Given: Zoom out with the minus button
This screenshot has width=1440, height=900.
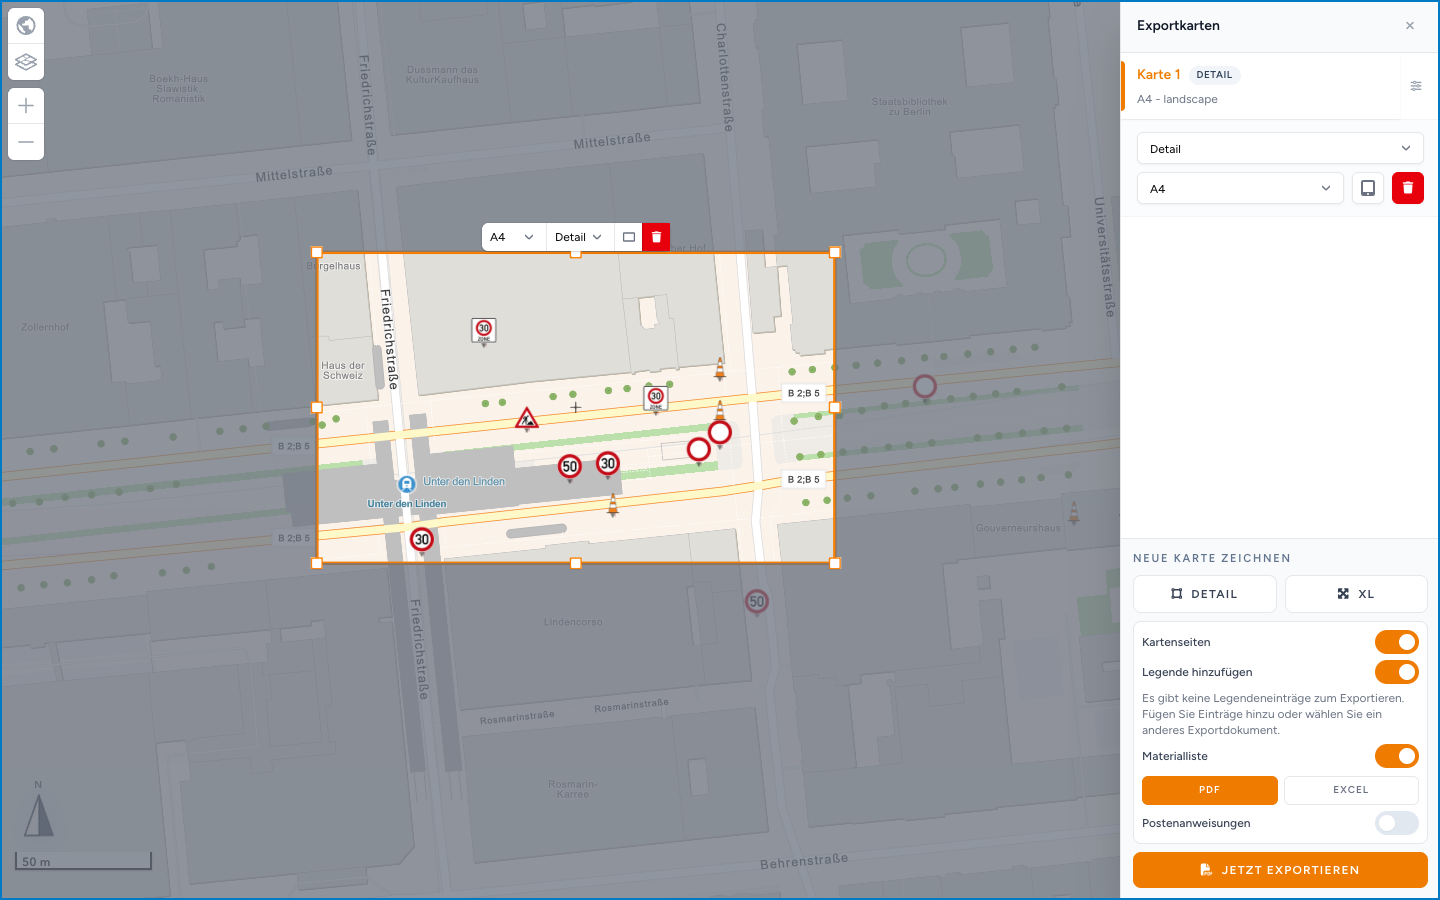Looking at the screenshot, I should click(26, 142).
